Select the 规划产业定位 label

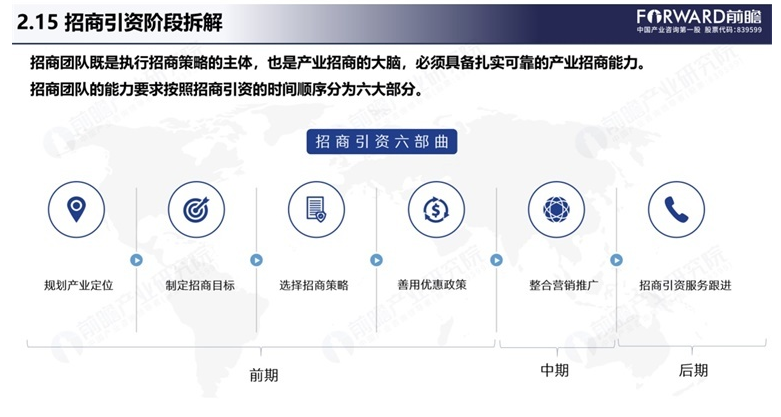click(x=77, y=285)
